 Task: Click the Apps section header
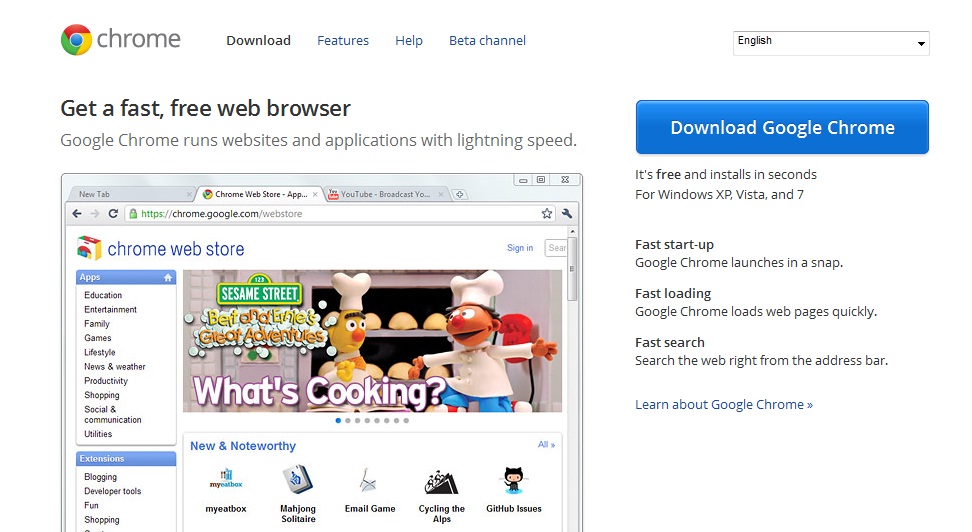[126, 277]
